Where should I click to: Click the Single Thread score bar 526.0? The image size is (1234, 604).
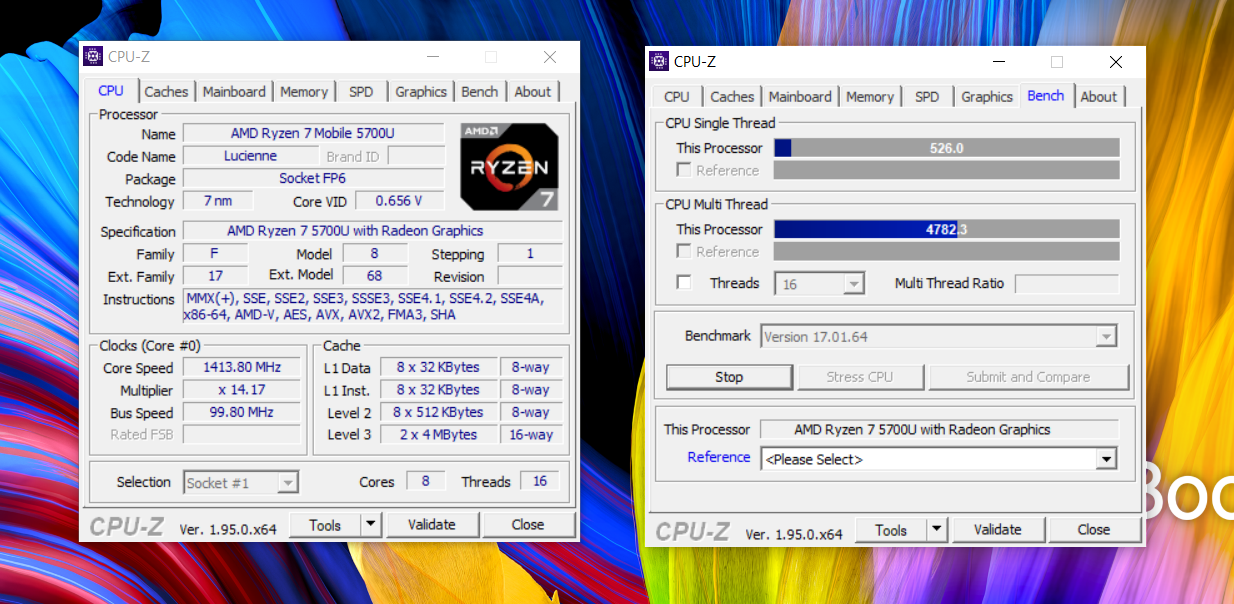pos(946,148)
